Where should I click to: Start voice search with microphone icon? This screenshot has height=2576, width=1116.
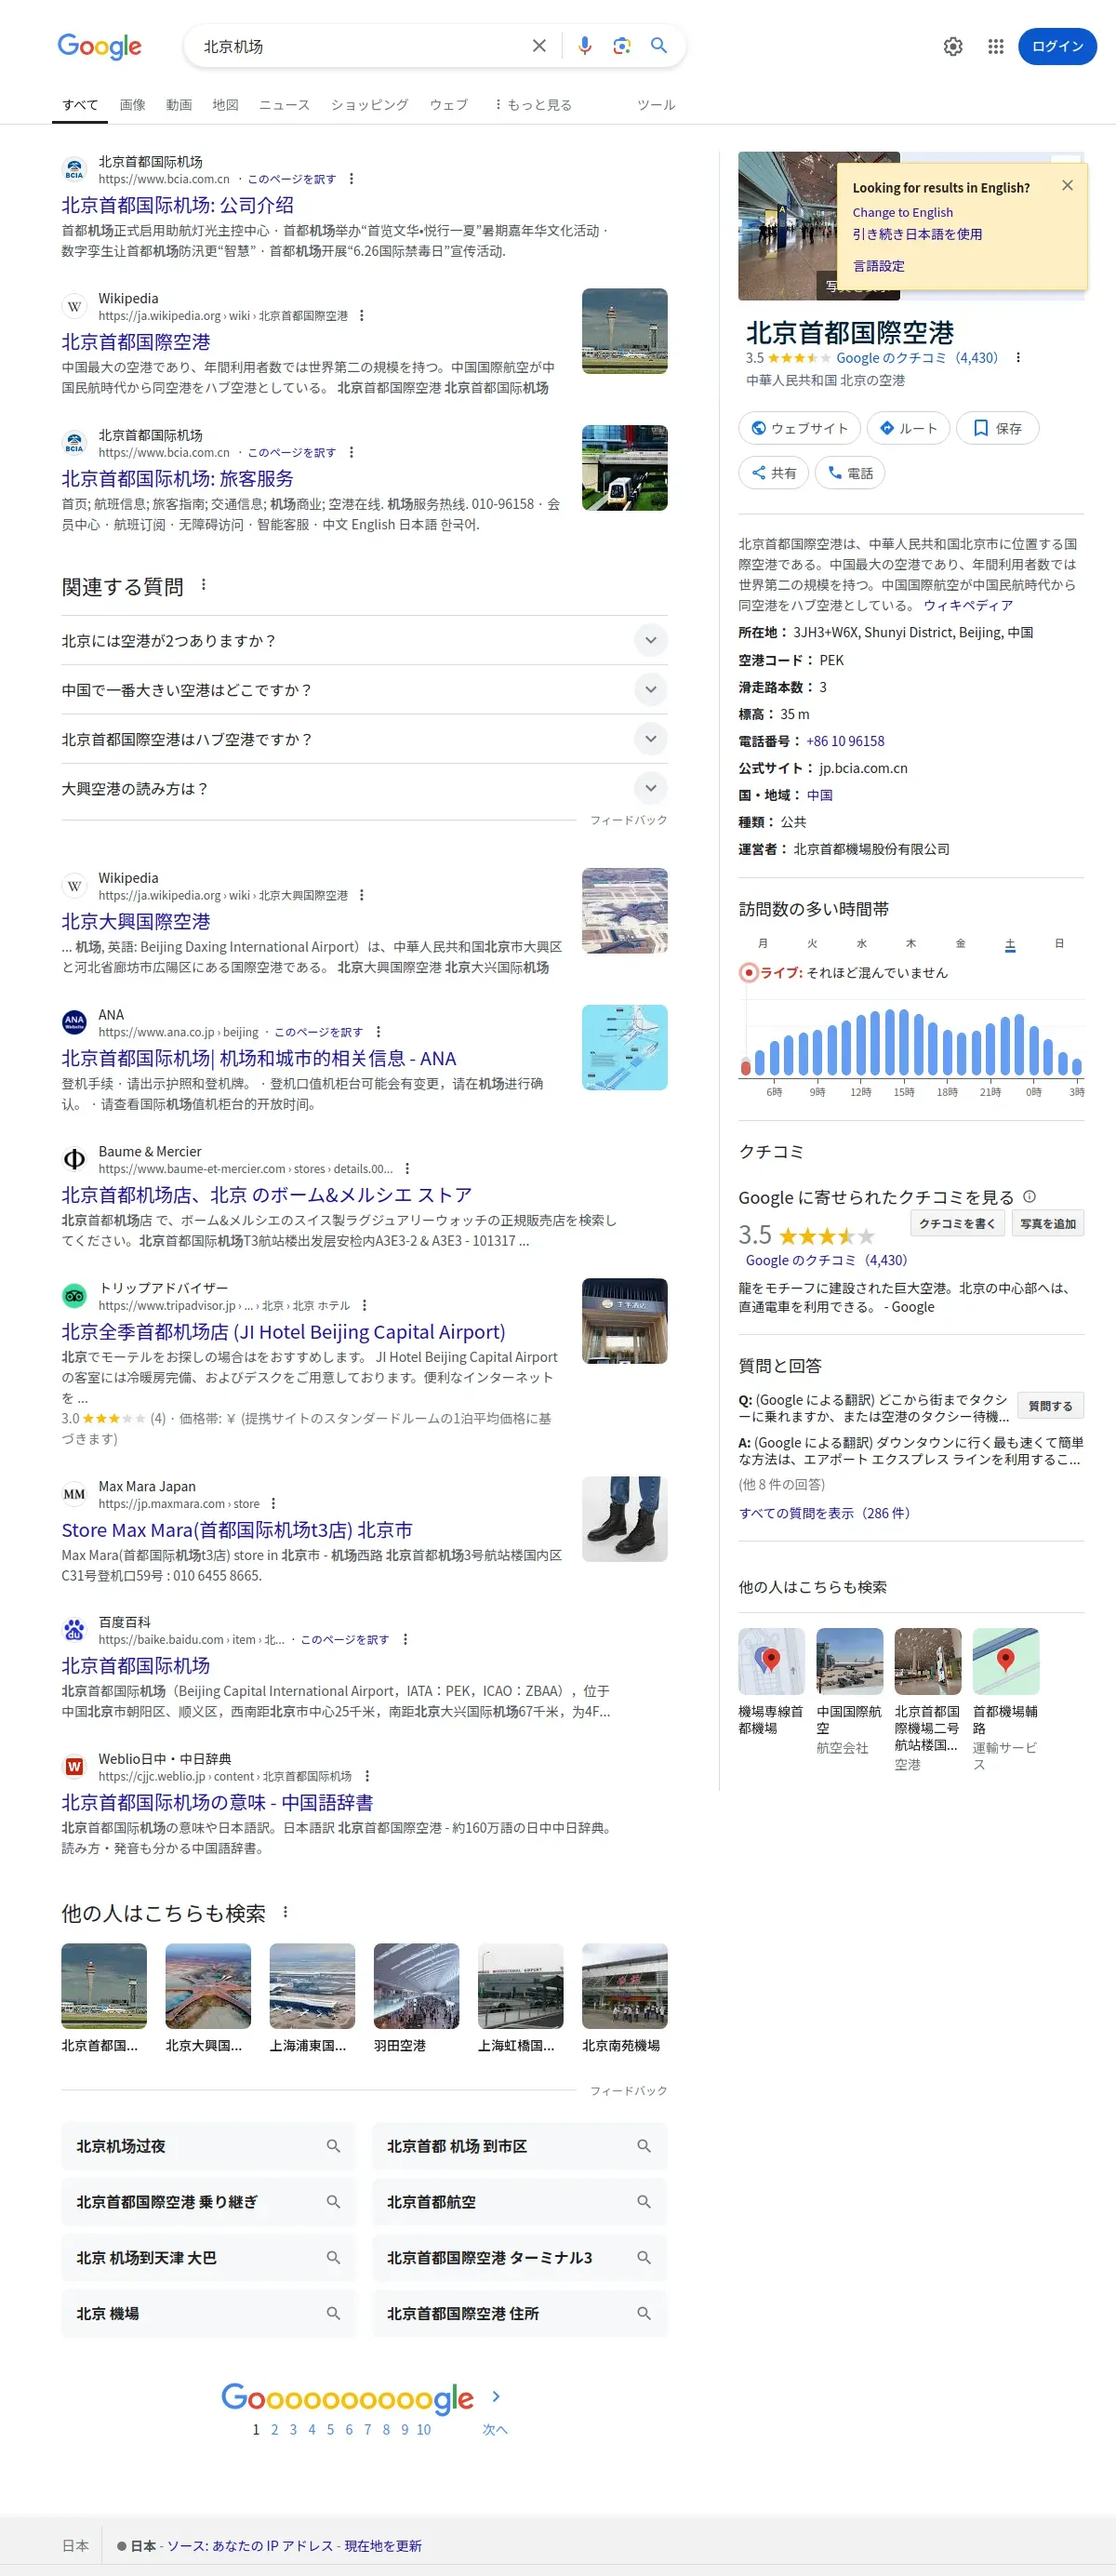585,46
